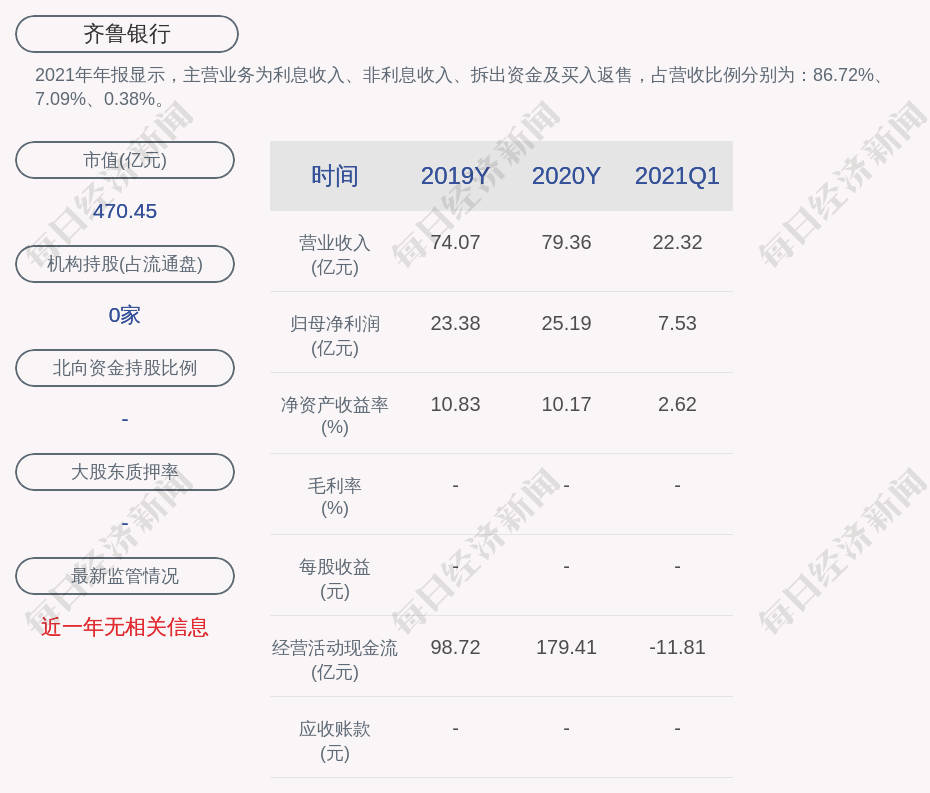Click the 大股东质押率 label pill
This screenshot has height=793, width=930.
pyautogui.click(x=125, y=472)
